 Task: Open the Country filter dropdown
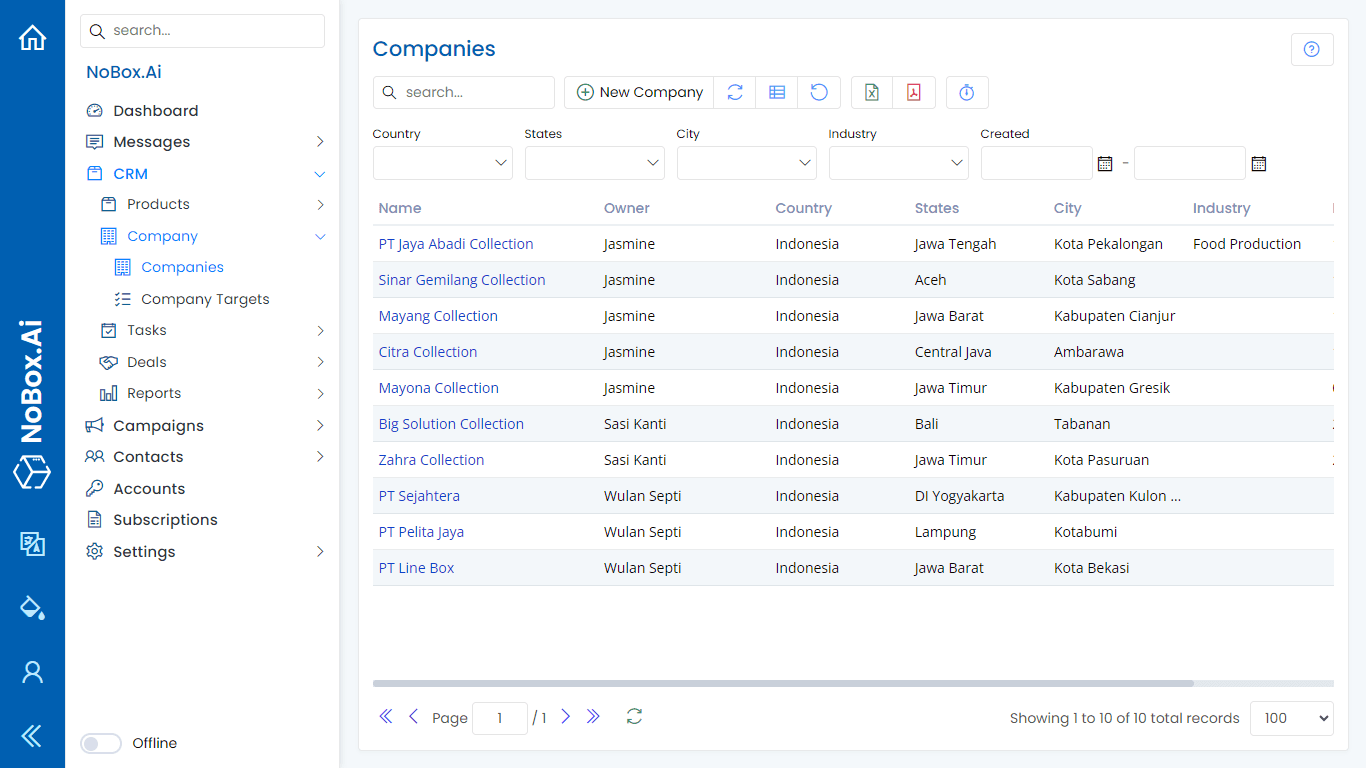442,162
